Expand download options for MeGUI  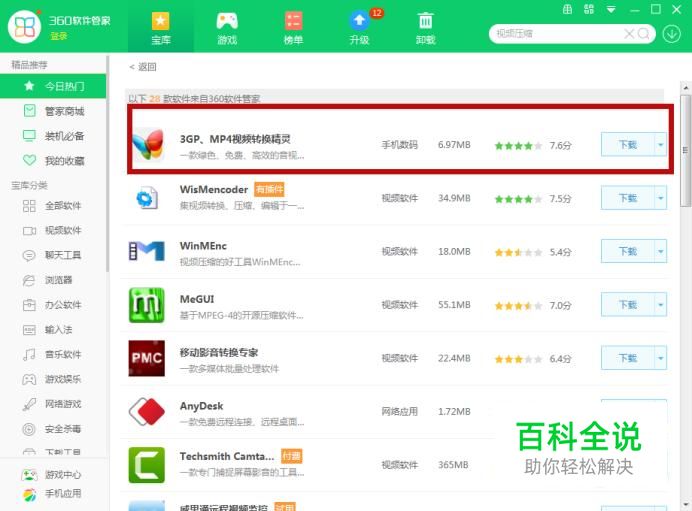pyautogui.click(x=661, y=305)
